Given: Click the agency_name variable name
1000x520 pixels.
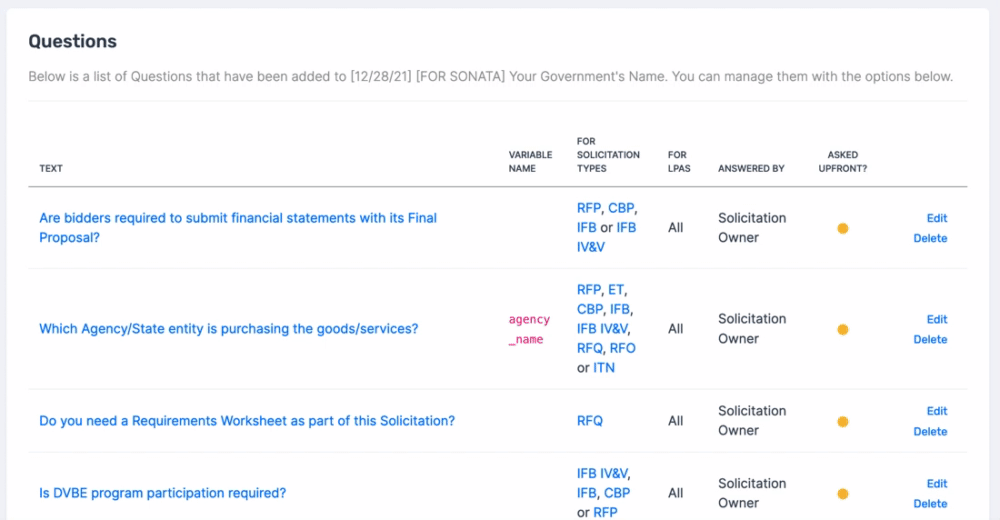Looking at the screenshot, I should coord(529,329).
